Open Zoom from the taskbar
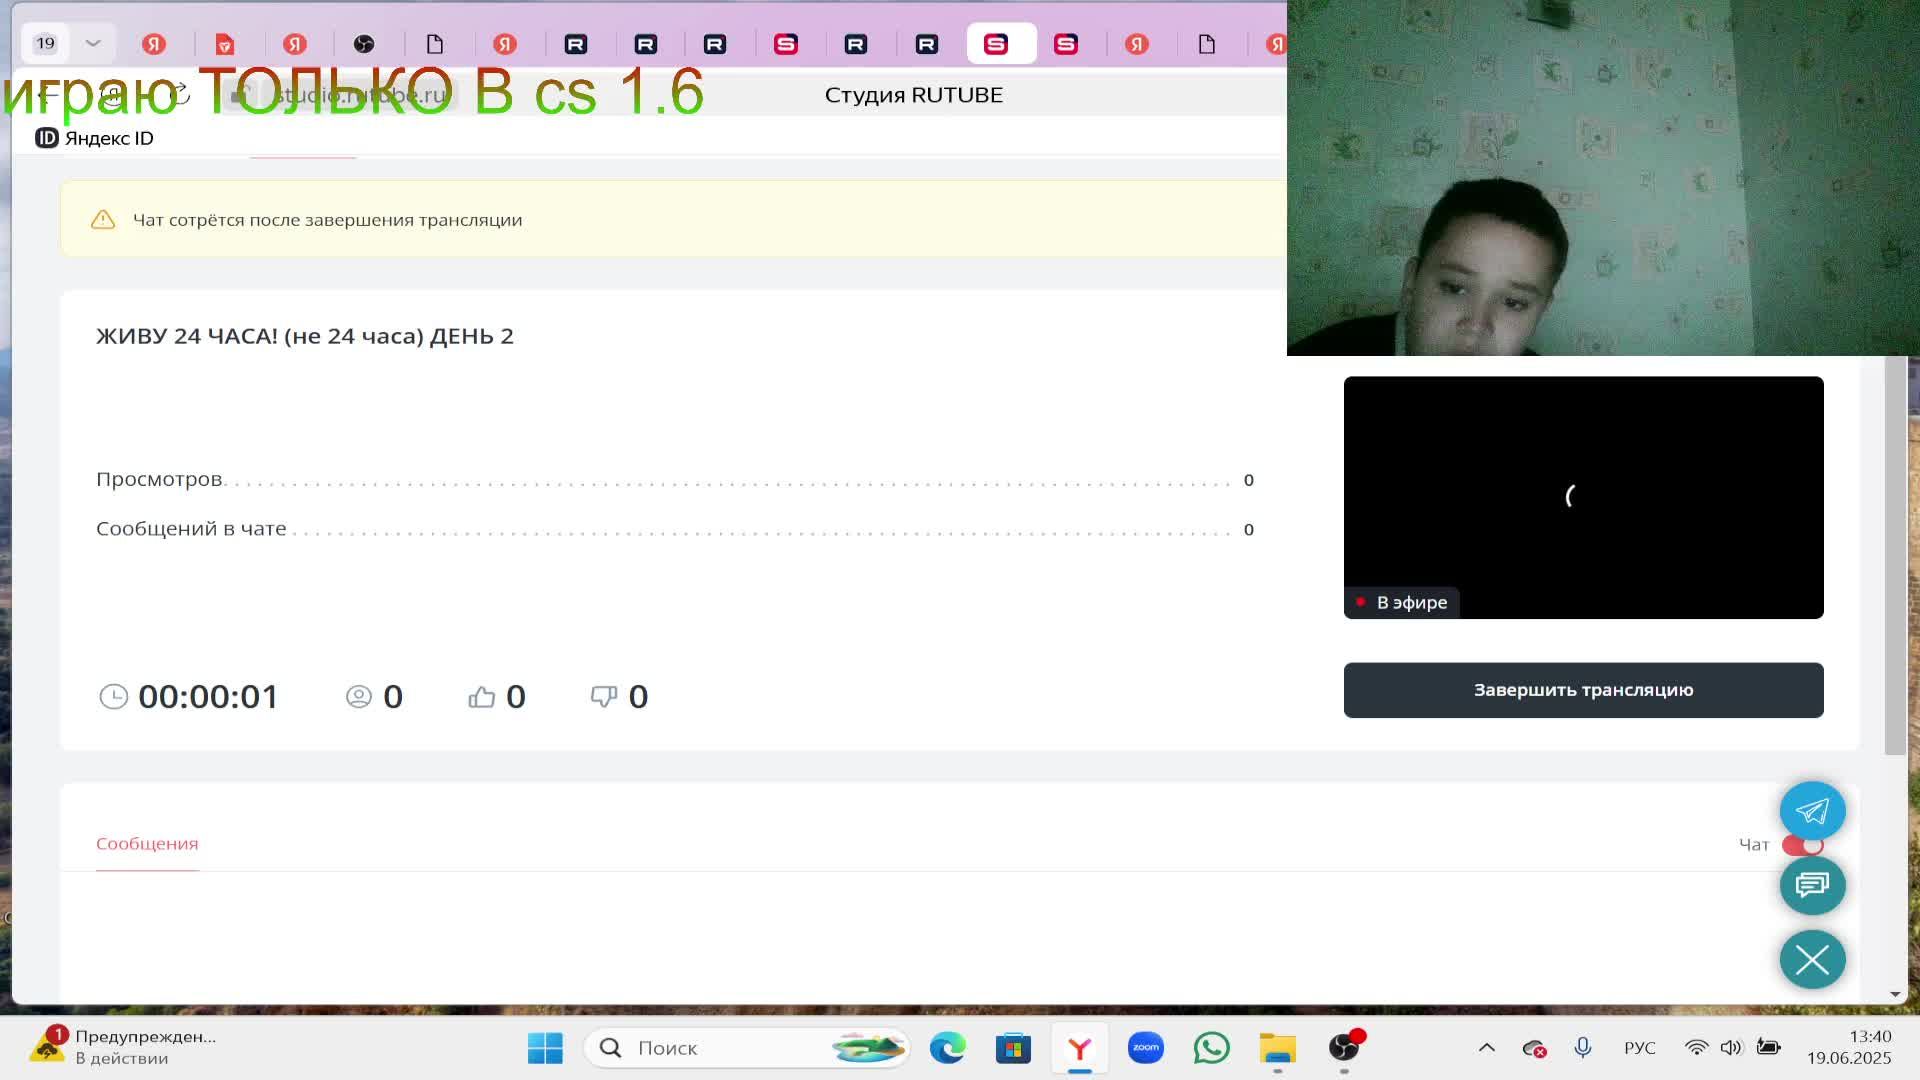Image resolution: width=1920 pixels, height=1080 pixels. pyautogui.click(x=1146, y=1048)
